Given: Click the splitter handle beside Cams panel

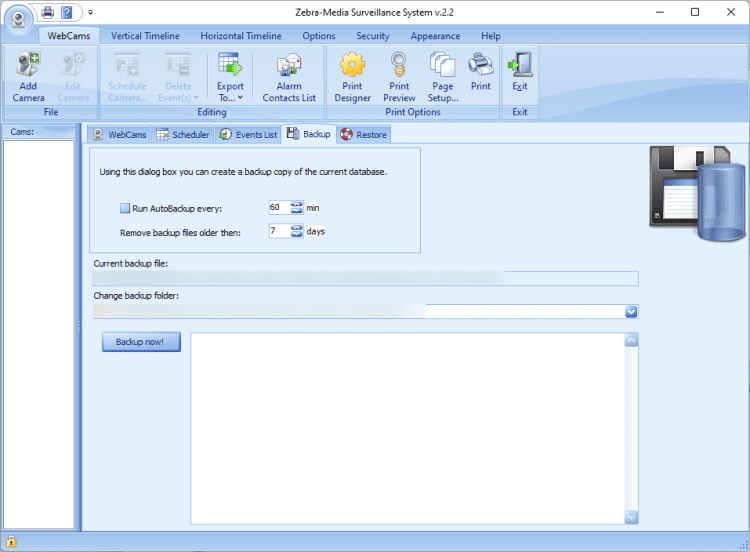Looking at the screenshot, I should [x=79, y=327].
